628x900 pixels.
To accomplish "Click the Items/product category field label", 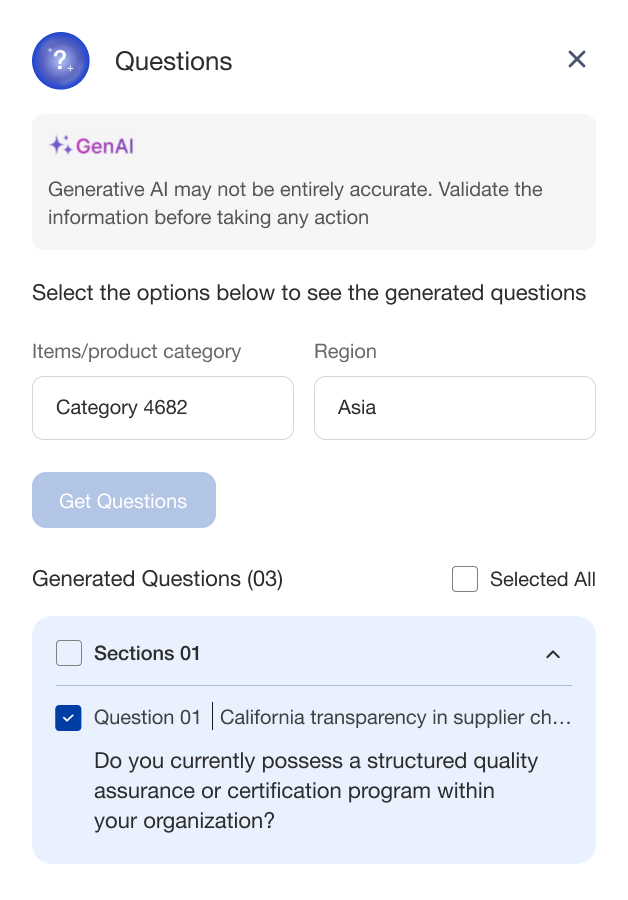I will point(136,351).
